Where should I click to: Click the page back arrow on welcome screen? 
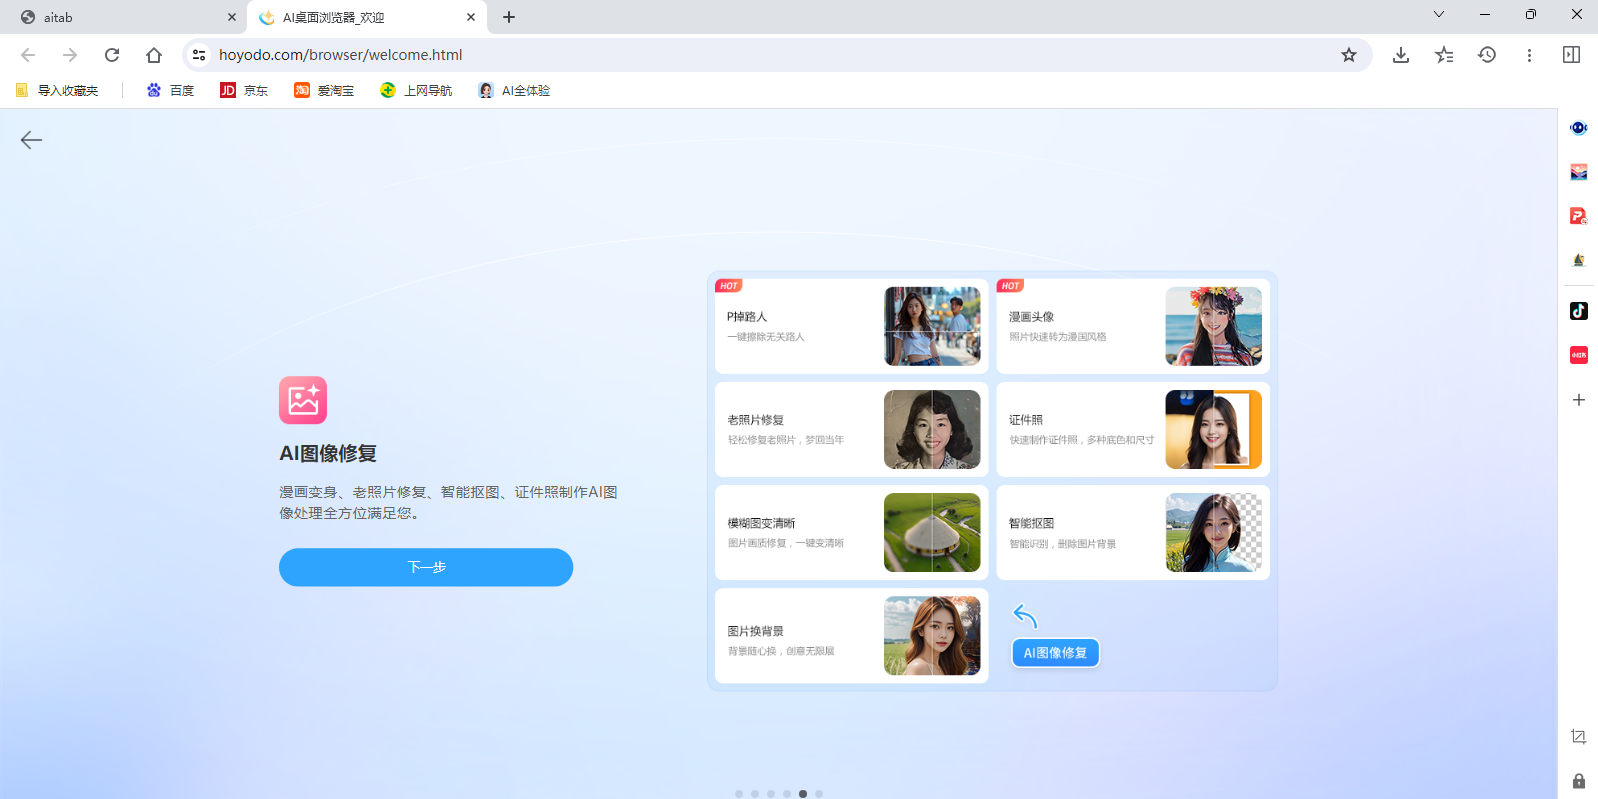[31, 140]
